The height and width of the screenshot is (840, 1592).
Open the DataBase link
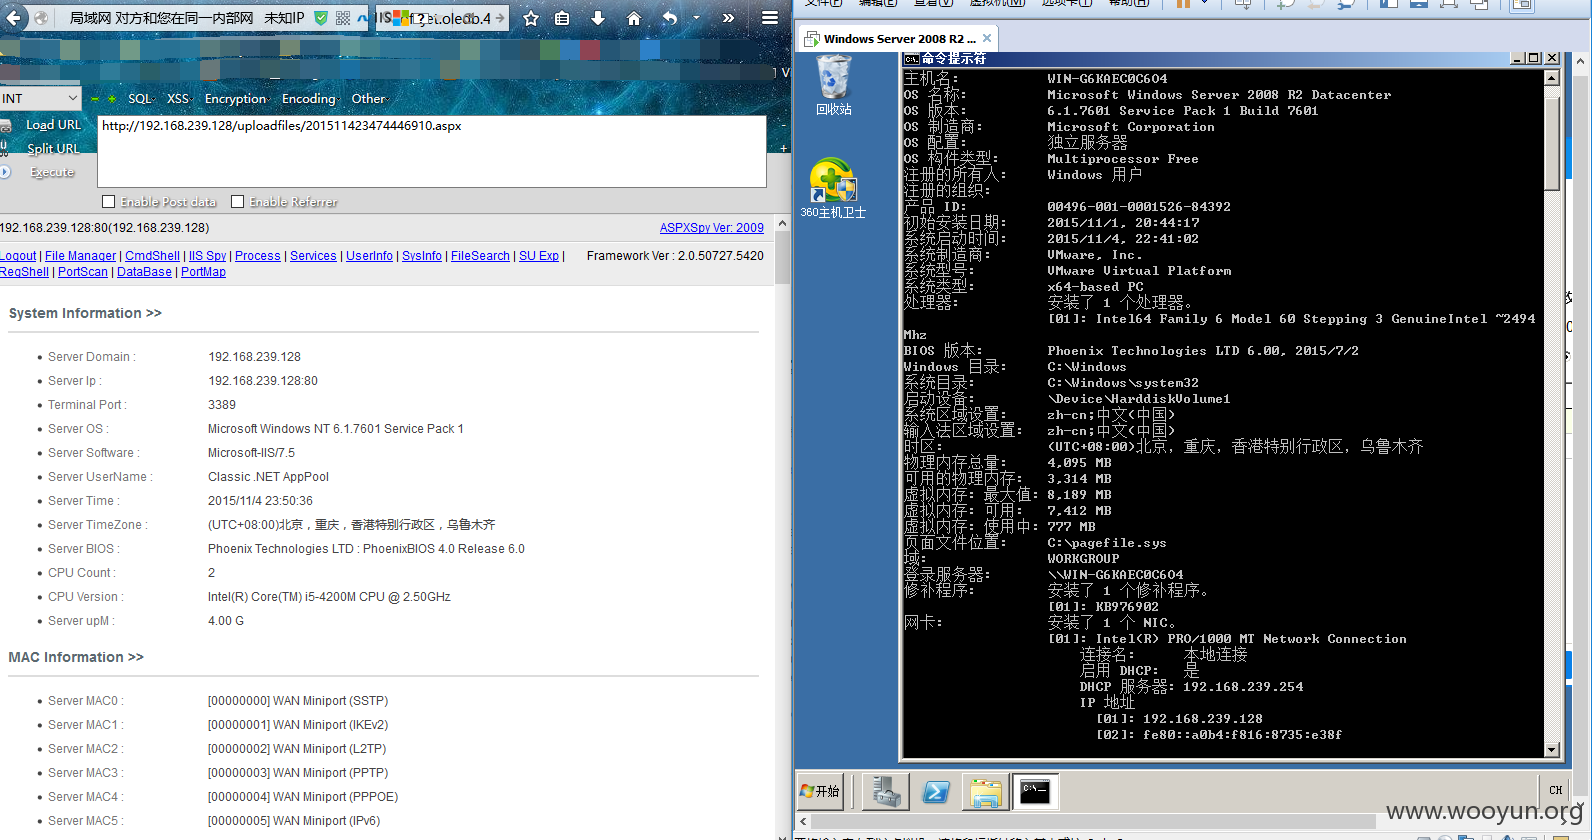(144, 272)
